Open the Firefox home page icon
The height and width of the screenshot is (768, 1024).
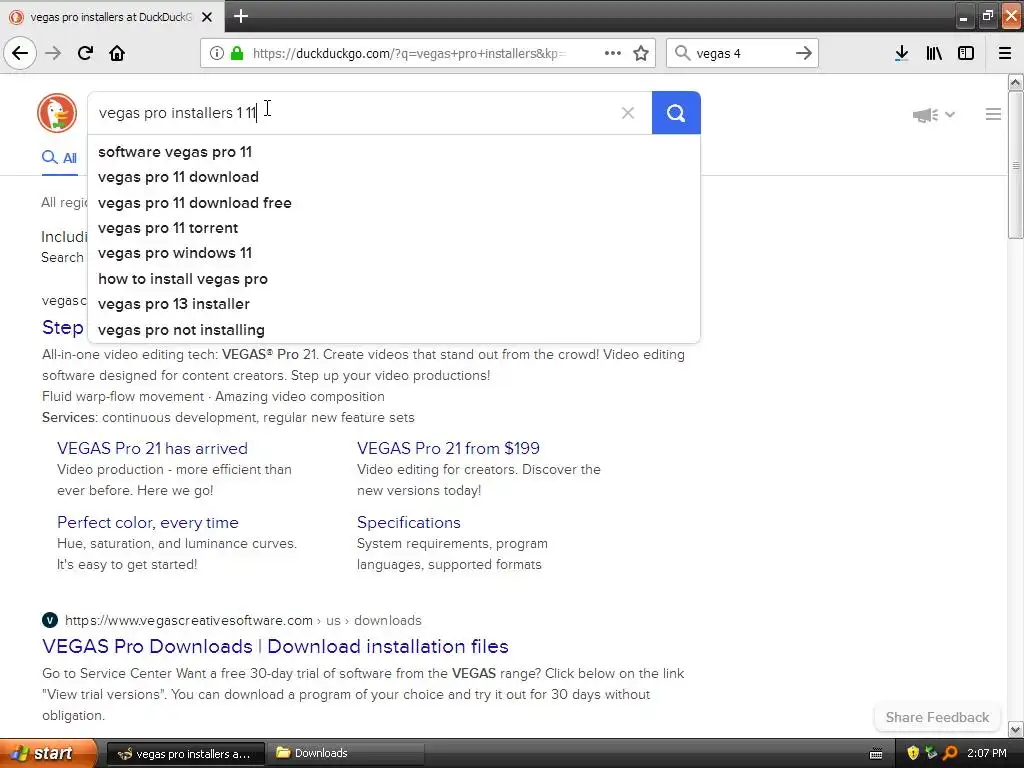click(x=117, y=53)
